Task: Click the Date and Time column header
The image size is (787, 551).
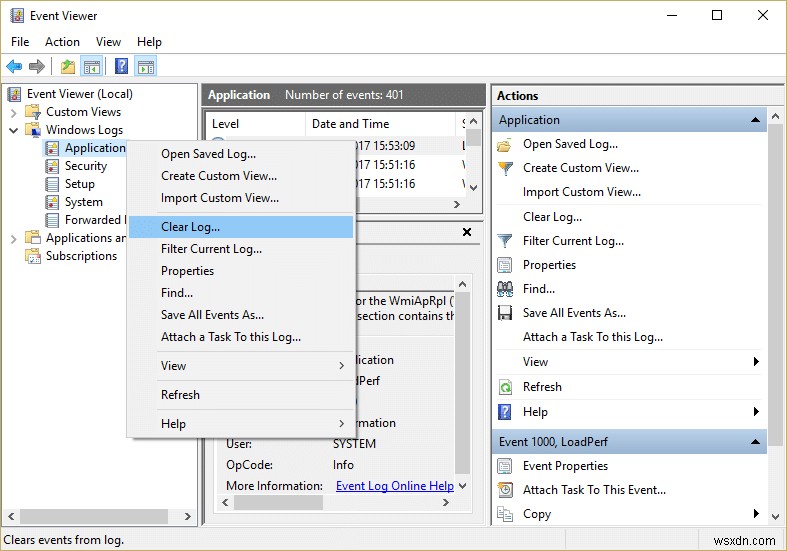Action: point(380,124)
